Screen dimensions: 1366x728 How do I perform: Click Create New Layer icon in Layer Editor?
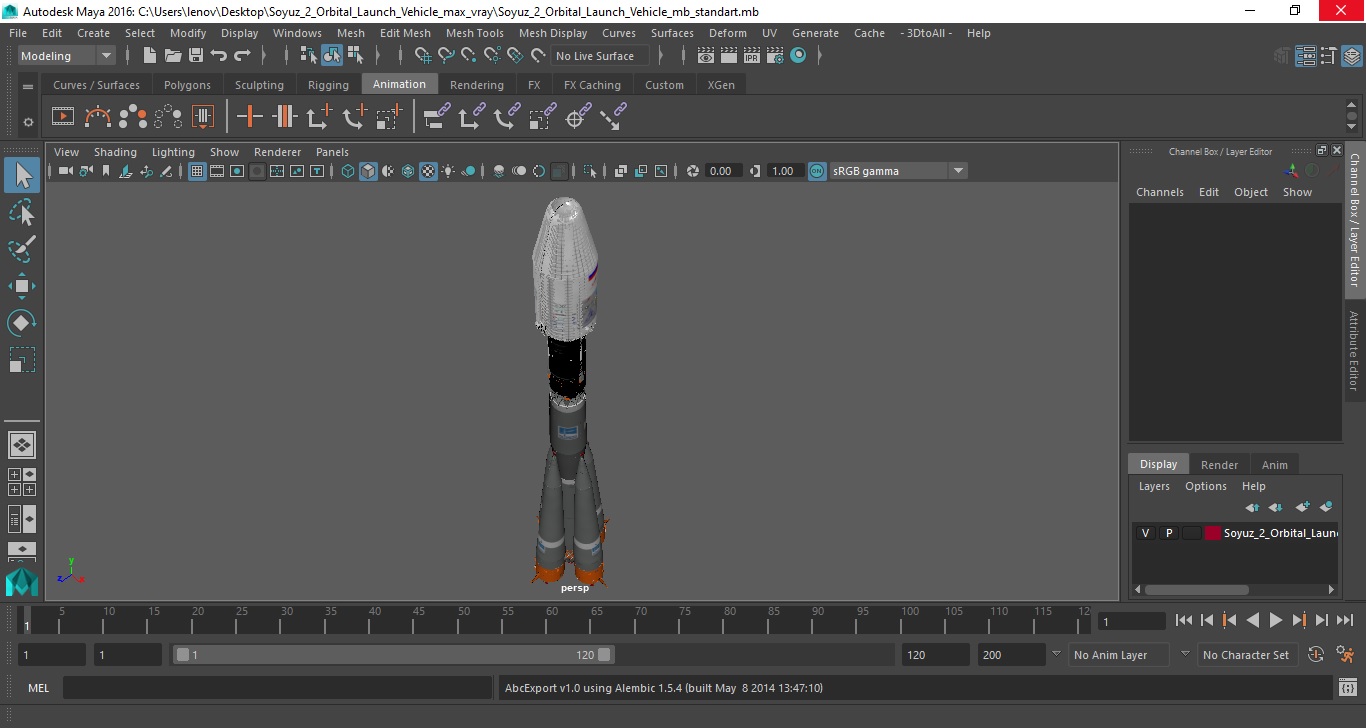[1302, 507]
